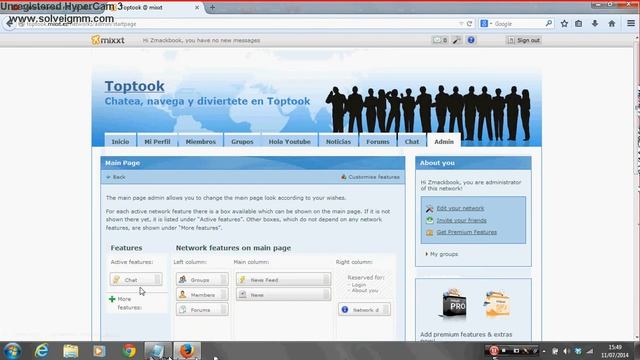
Task: Click Get Premium Features link
Action: tap(467, 232)
